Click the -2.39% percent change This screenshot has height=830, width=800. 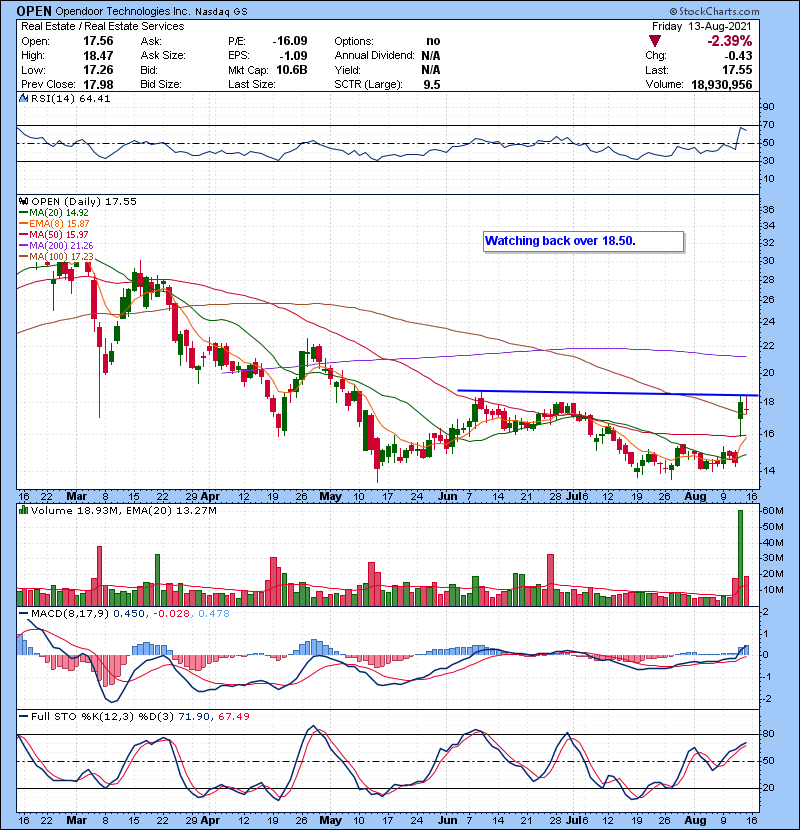(x=730, y=41)
